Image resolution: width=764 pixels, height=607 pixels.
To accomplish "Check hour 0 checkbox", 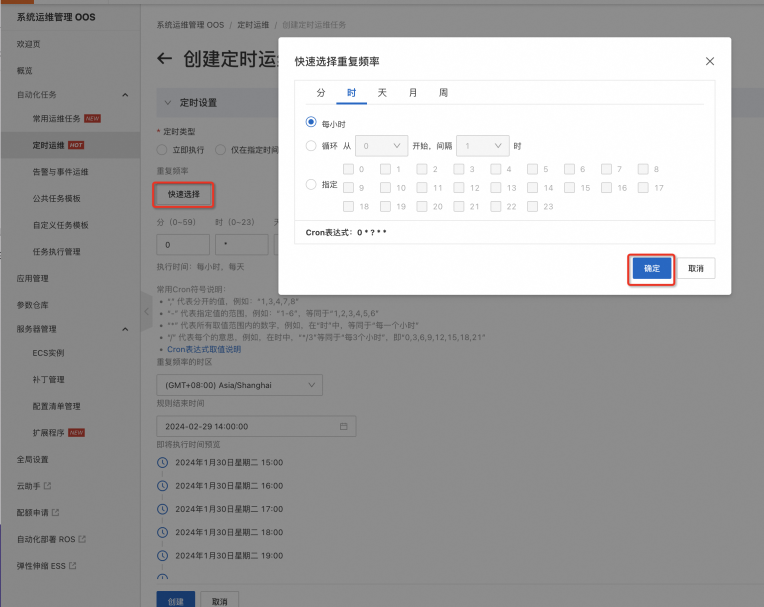I will click(348, 169).
